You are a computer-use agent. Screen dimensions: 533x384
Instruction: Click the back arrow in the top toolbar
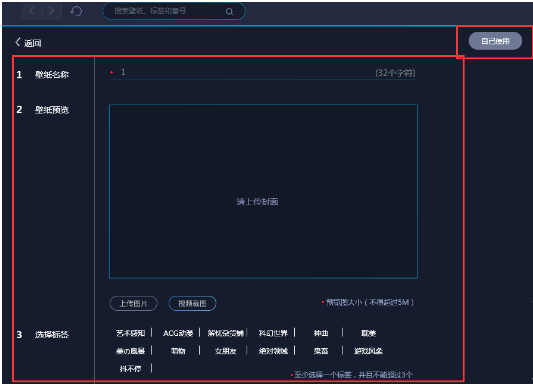coord(32,11)
